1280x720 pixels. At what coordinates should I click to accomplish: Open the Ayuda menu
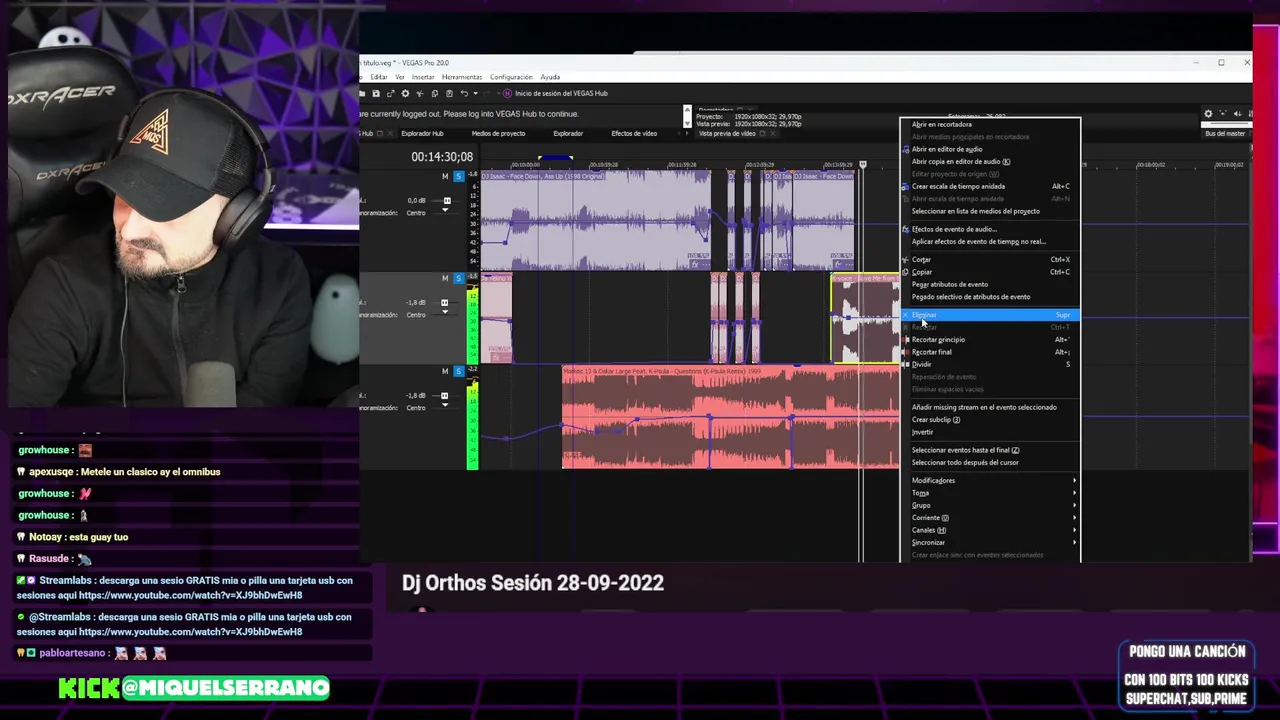pos(550,77)
